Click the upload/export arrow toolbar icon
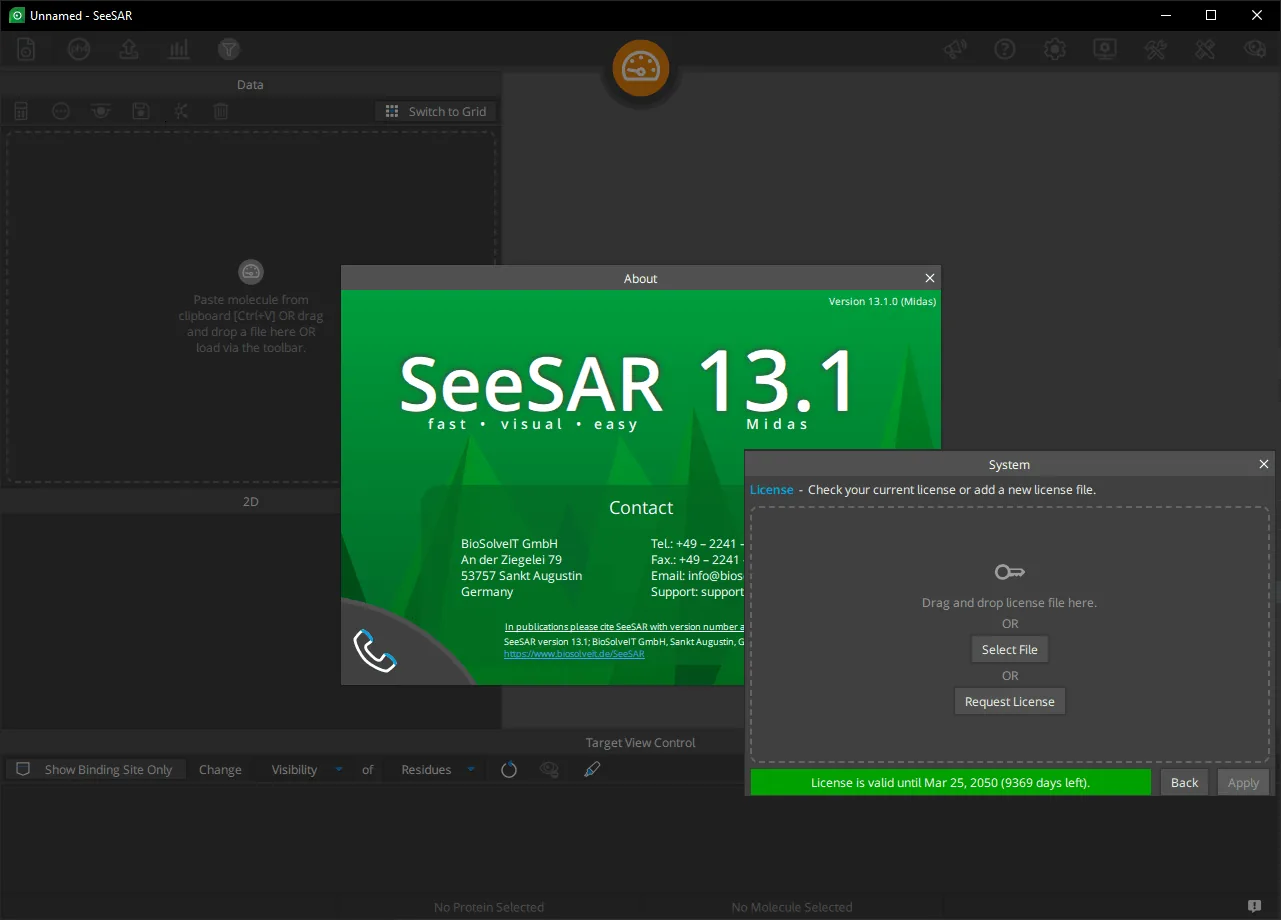 [x=129, y=49]
